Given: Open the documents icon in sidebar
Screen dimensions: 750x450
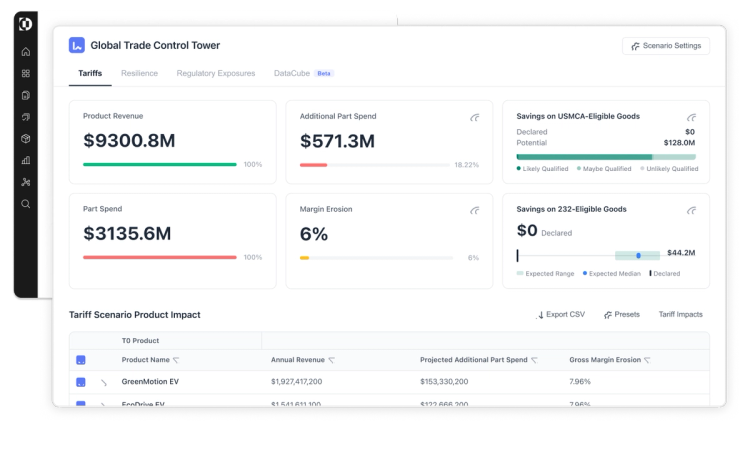Looking at the screenshot, I should click(26, 95).
